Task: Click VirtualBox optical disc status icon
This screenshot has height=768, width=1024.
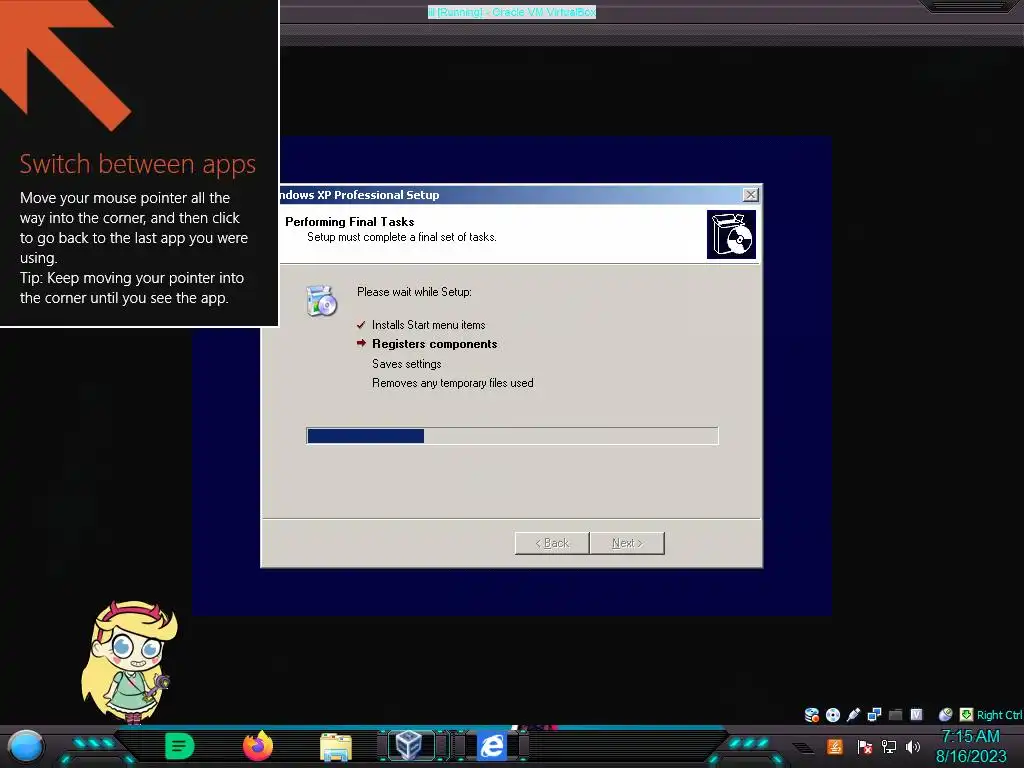Action: [833, 715]
